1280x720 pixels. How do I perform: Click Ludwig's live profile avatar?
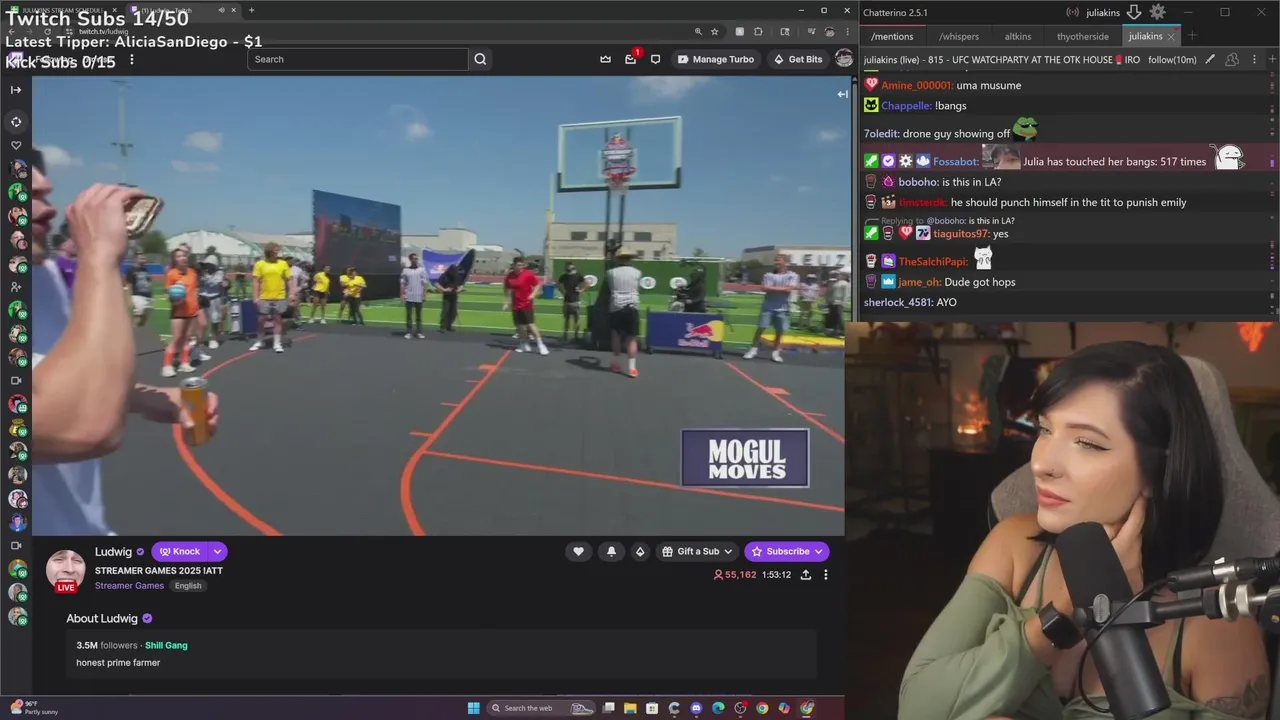(66, 570)
